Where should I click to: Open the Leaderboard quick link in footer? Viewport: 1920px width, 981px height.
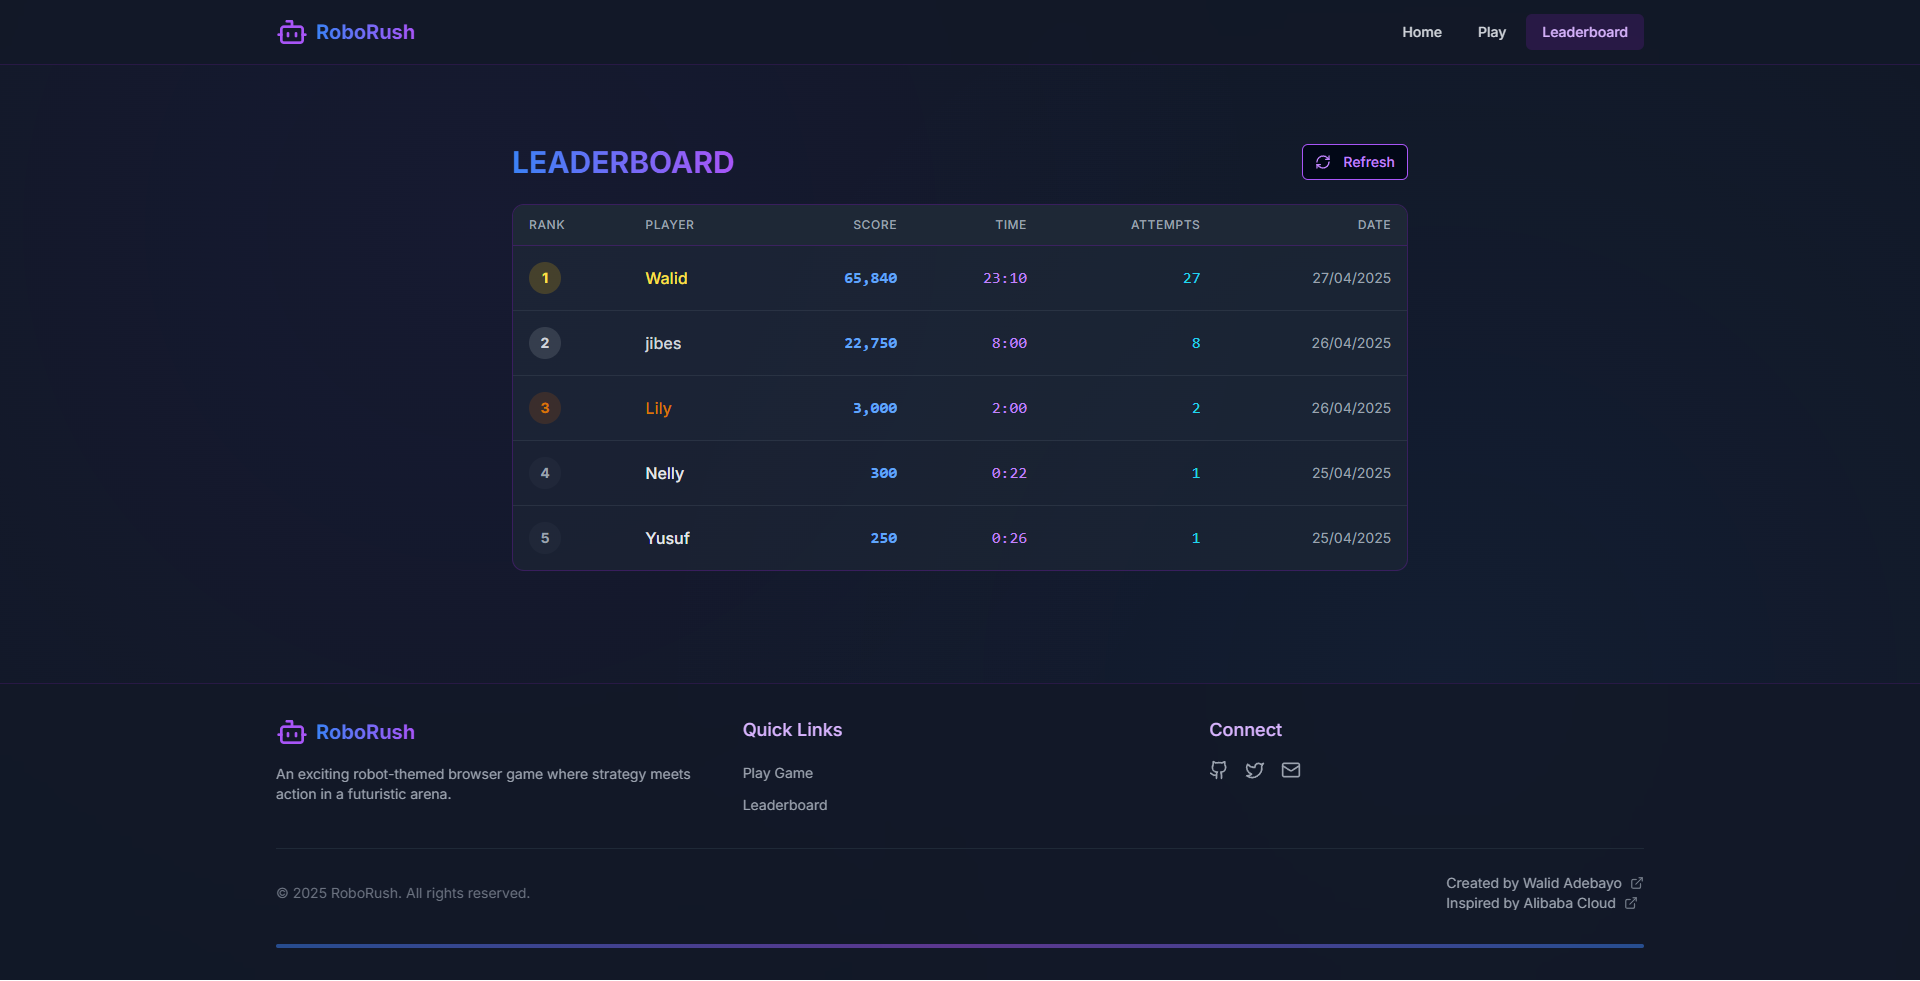point(785,805)
